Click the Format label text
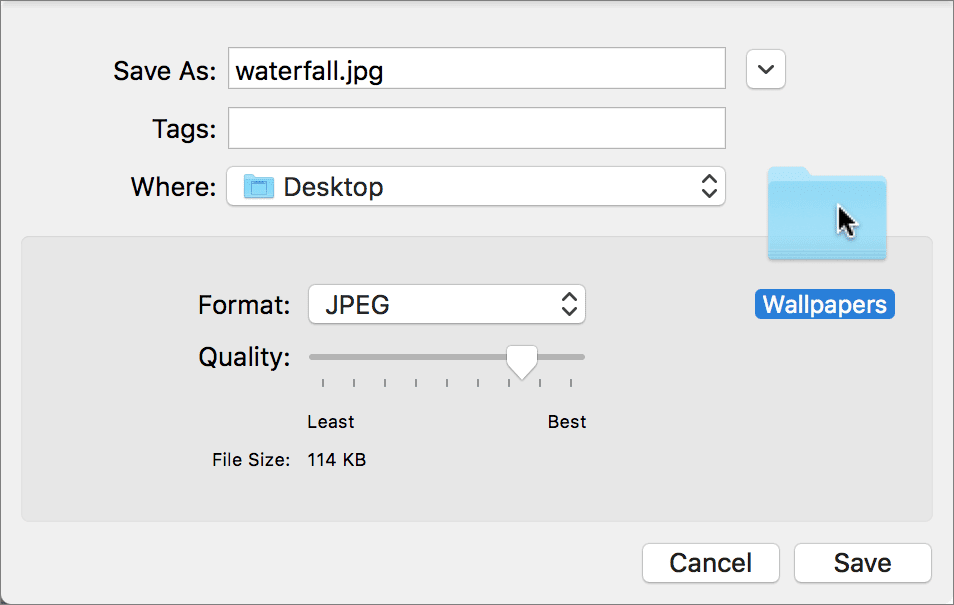 pos(244,304)
